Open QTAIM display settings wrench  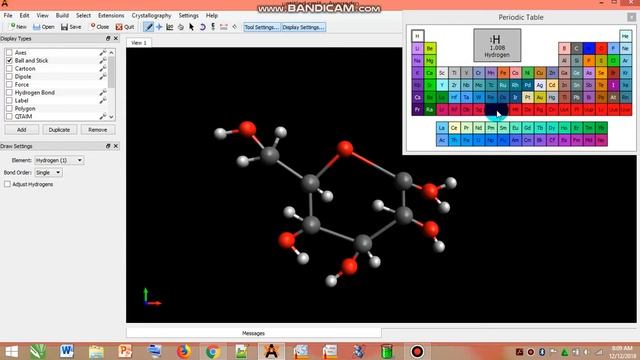click(103, 116)
